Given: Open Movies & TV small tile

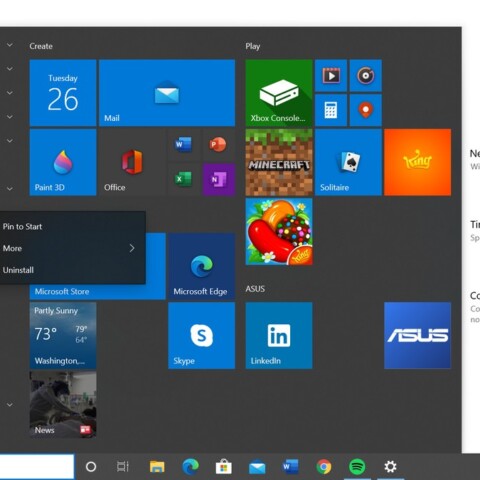Looking at the screenshot, I should coord(331,76).
